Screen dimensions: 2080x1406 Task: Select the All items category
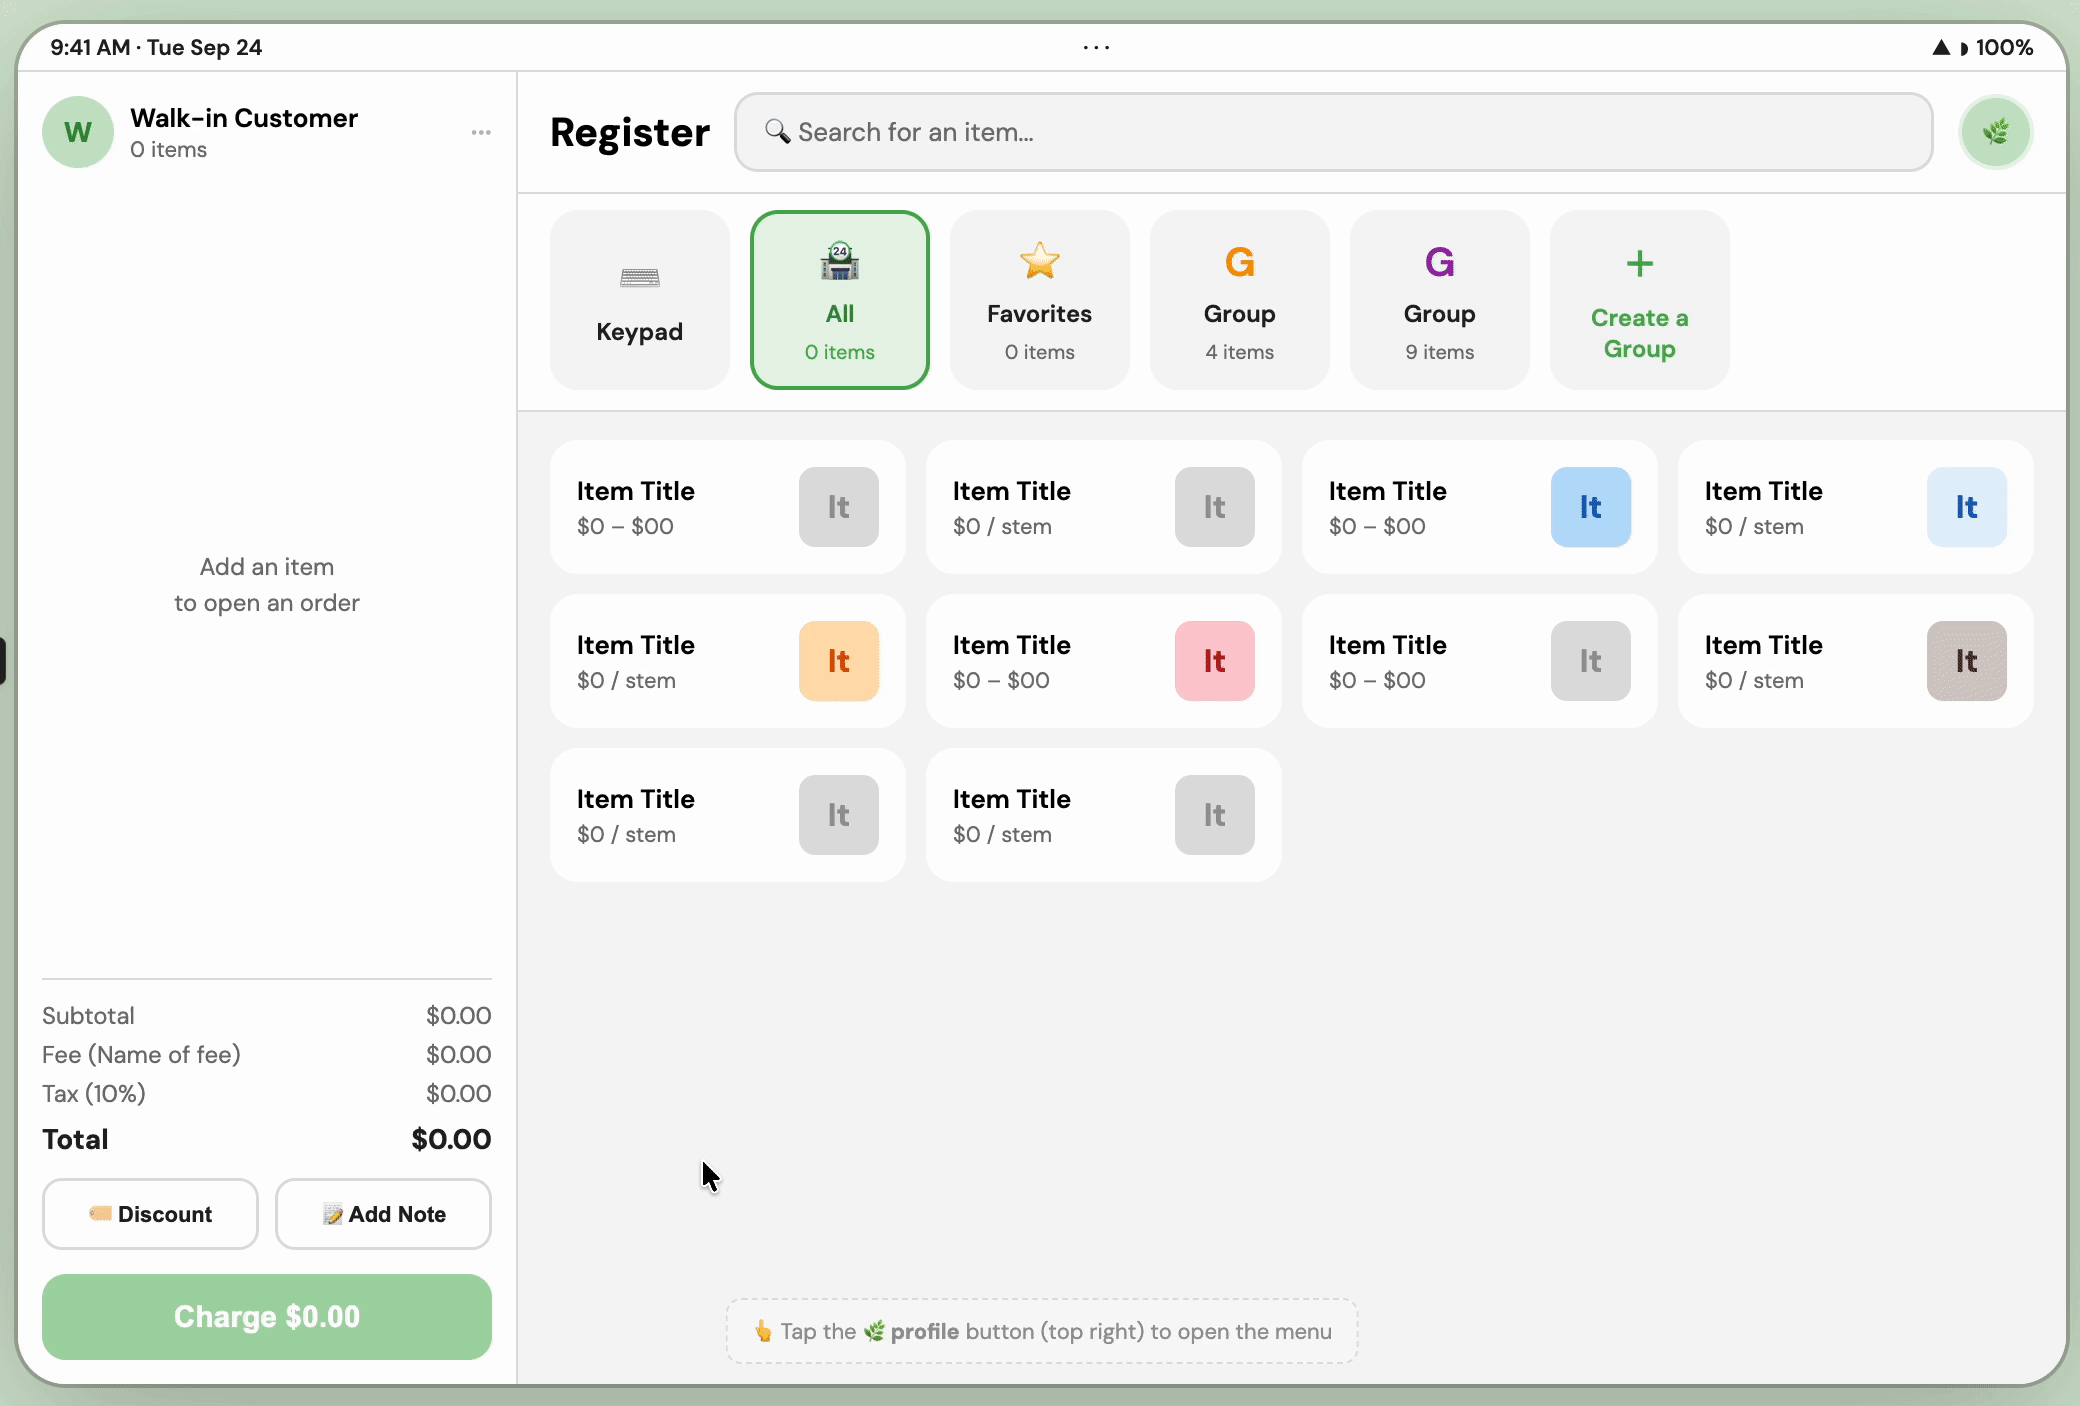point(840,300)
